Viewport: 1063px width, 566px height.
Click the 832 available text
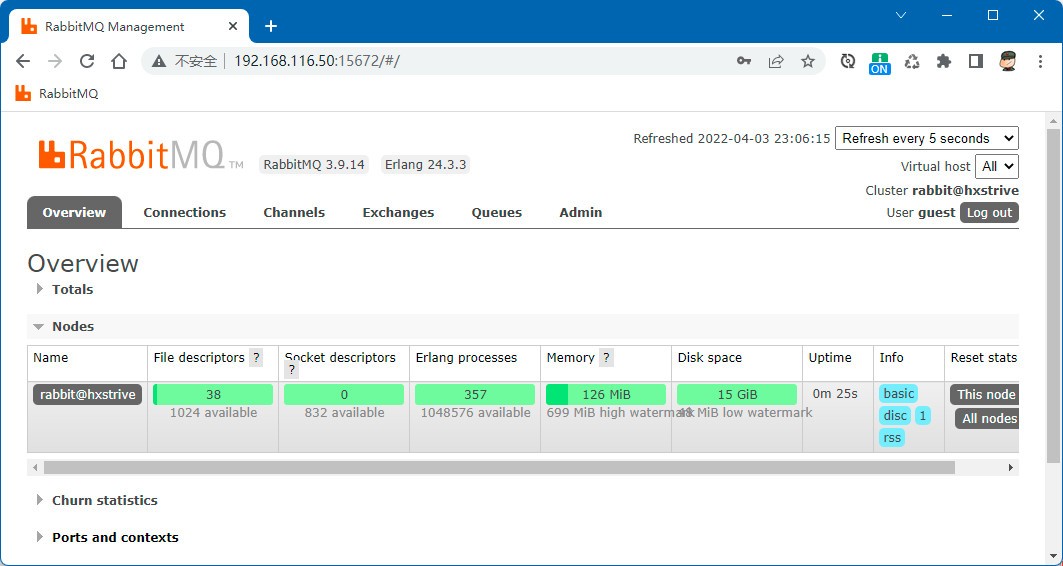coord(344,413)
